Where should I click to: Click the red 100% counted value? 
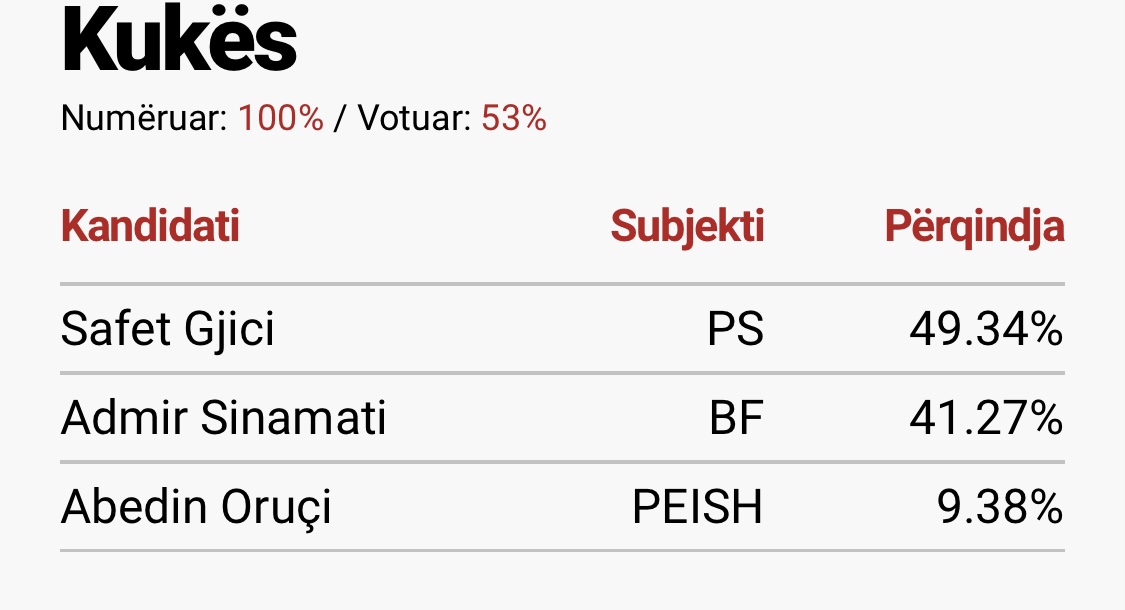click(x=280, y=119)
